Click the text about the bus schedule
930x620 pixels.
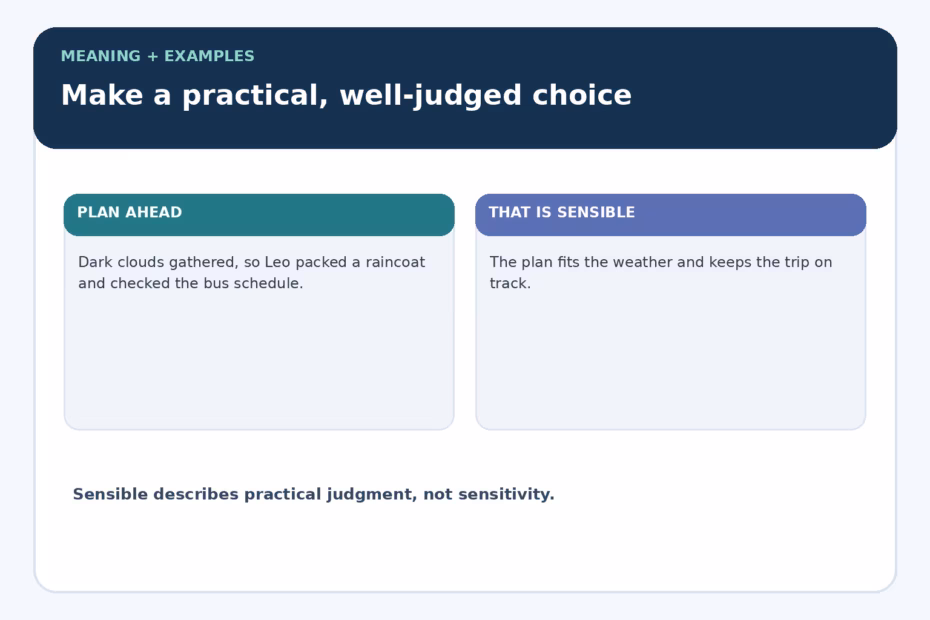coord(190,284)
